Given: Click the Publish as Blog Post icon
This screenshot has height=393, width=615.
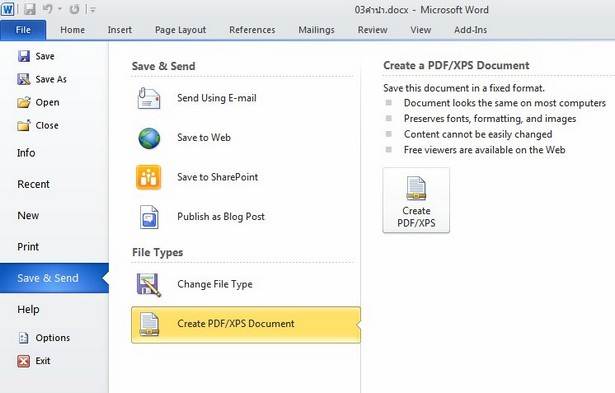Looking at the screenshot, I should tap(149, 217).
